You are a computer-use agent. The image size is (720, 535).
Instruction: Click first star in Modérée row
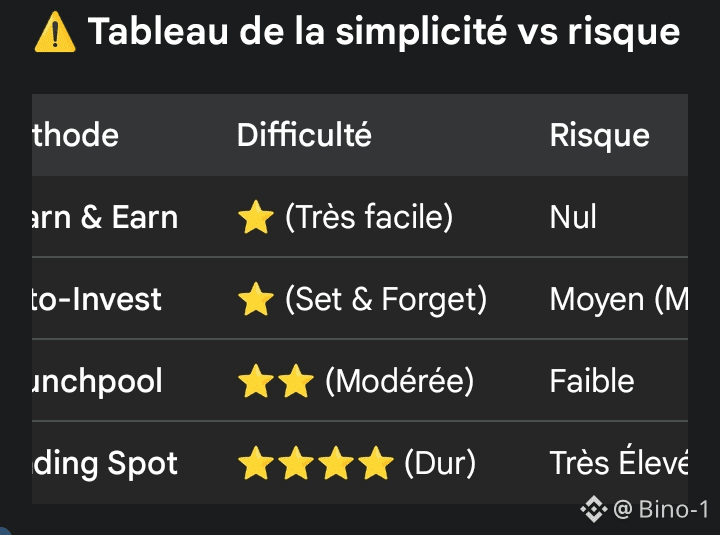(256, 381)
